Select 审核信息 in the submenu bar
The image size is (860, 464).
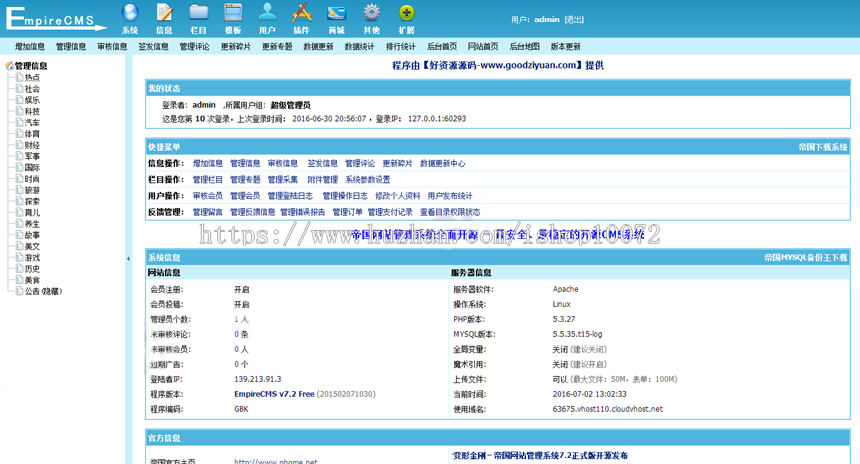pos(112,47)
